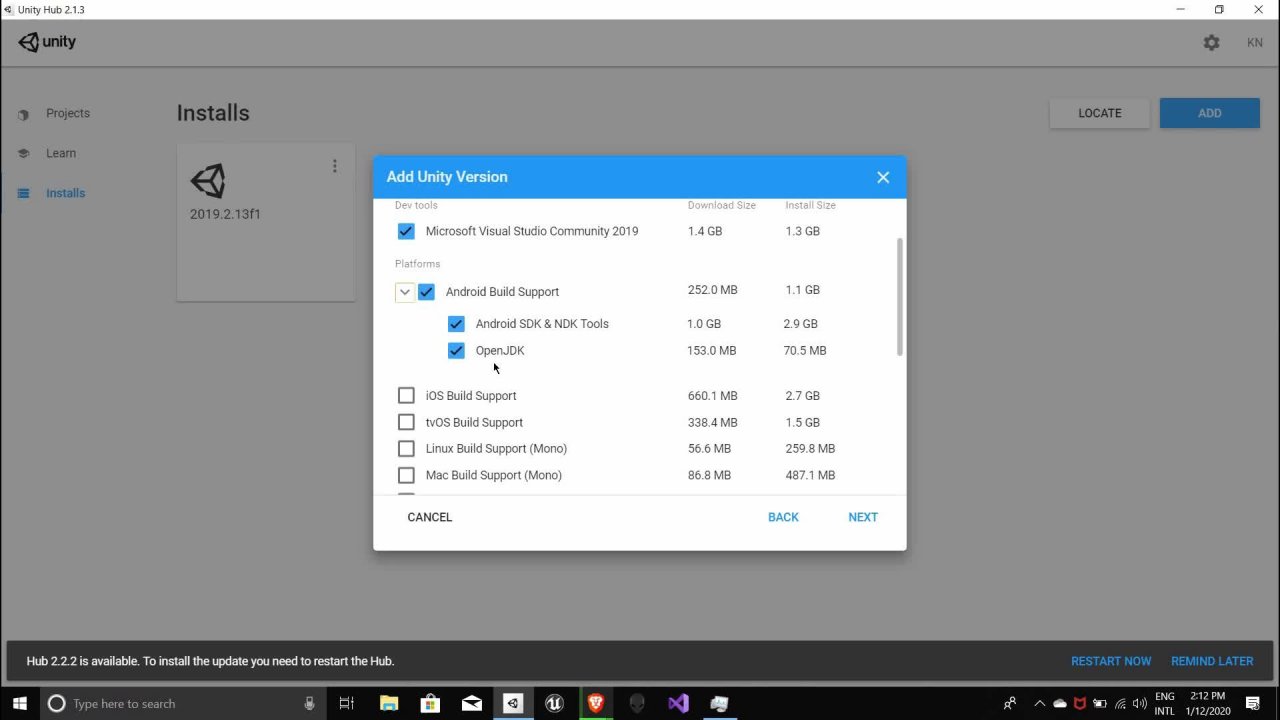This screenshot has height=720, width=1280.
Task: Uncheck Android SDK & NDK Tools
Action: click(456, 324)
